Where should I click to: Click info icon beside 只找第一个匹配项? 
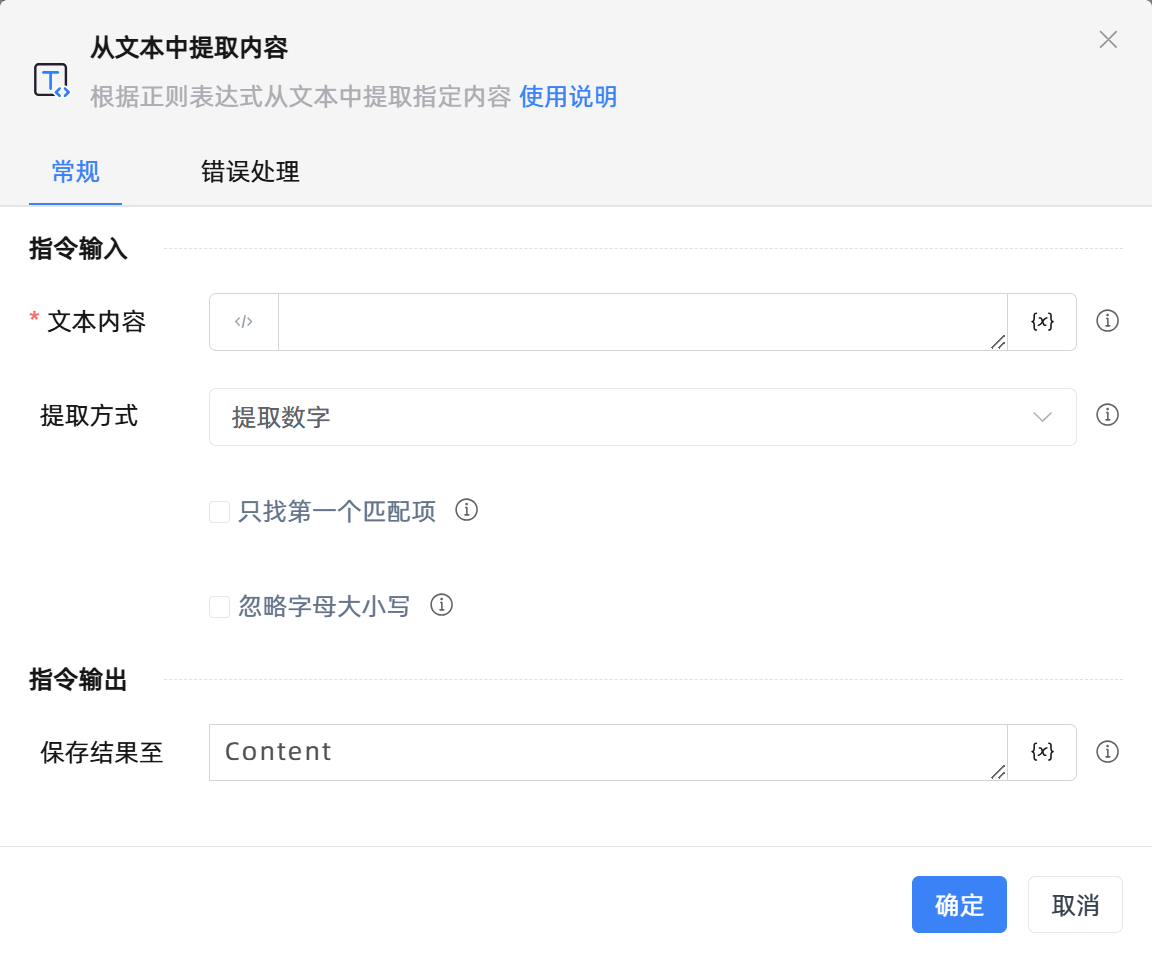(x=466, y=510)
